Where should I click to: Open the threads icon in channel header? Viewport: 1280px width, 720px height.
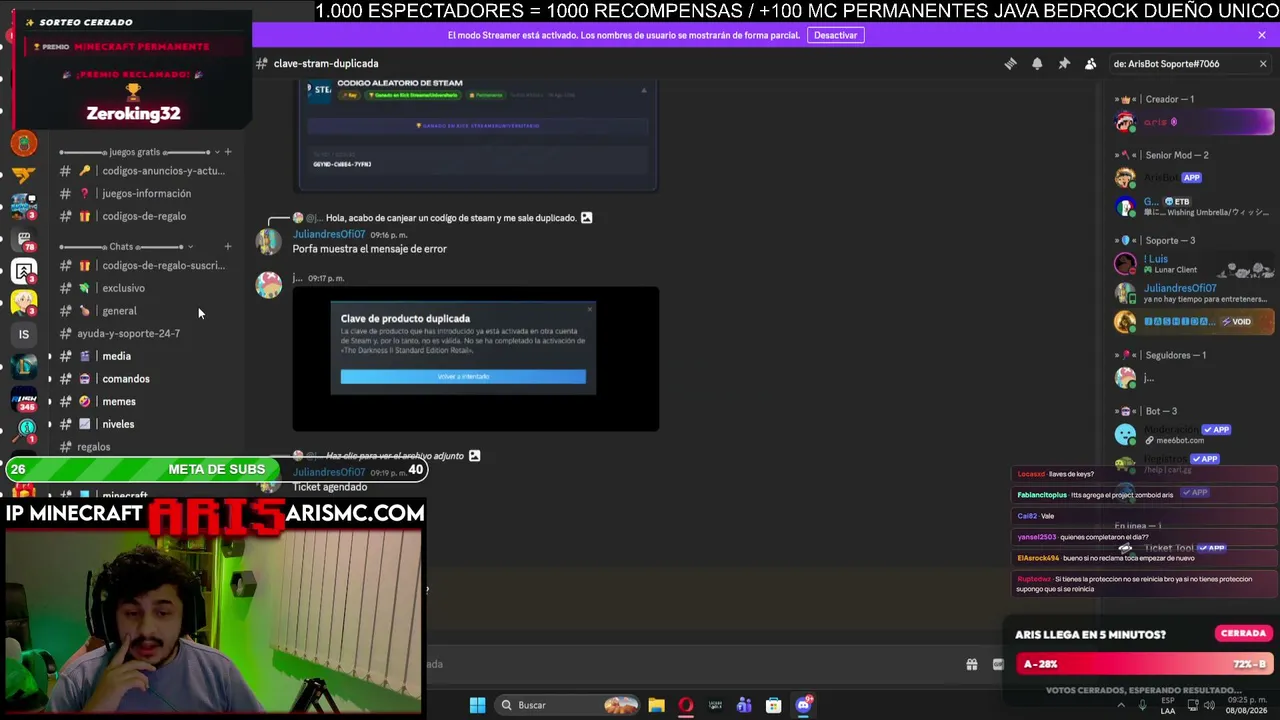pos(1010,64)
